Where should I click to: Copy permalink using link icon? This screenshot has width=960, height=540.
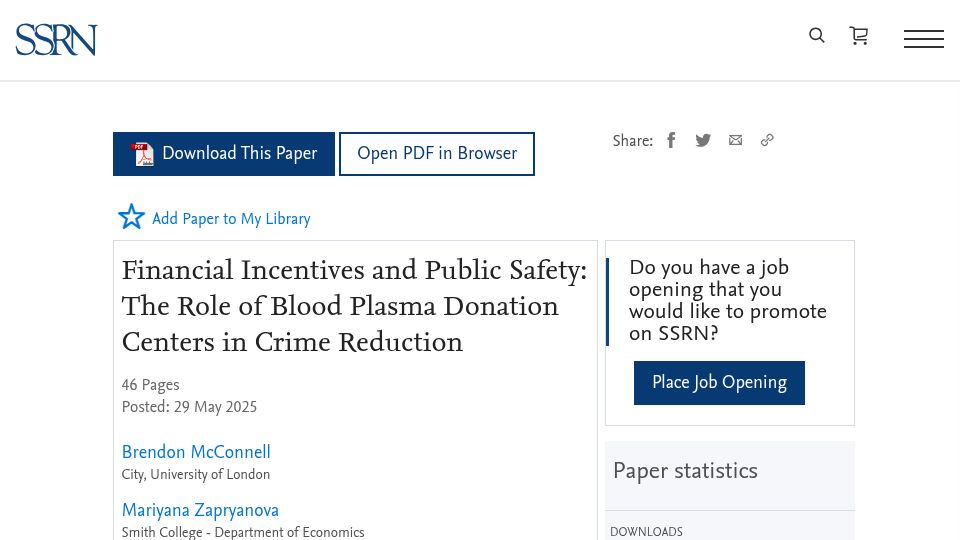[x=767, y=140]
